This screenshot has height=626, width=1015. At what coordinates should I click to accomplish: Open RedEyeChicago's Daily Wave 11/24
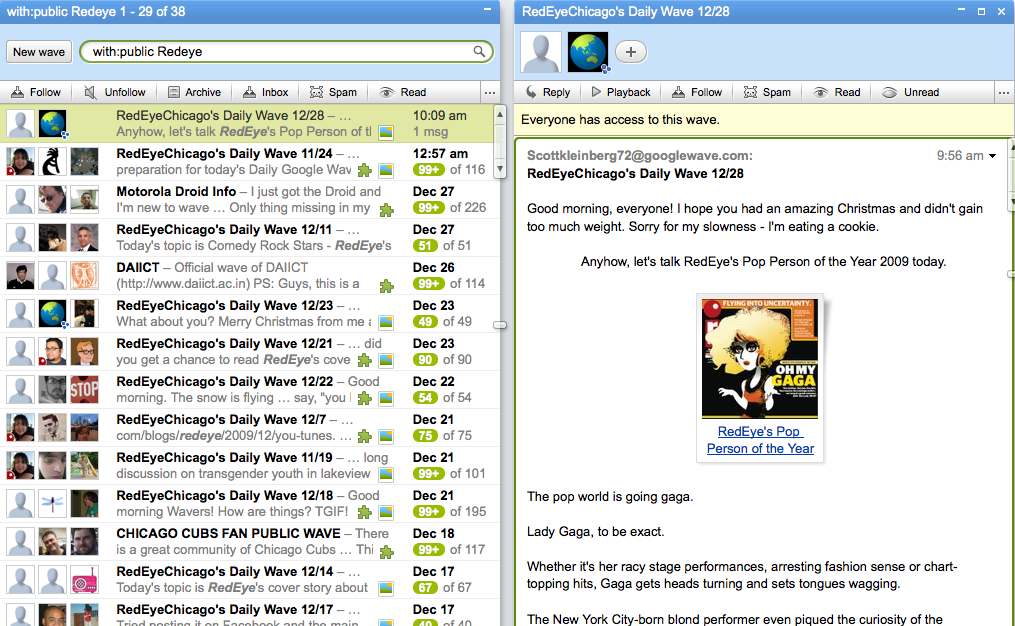[x=250, y=162]
